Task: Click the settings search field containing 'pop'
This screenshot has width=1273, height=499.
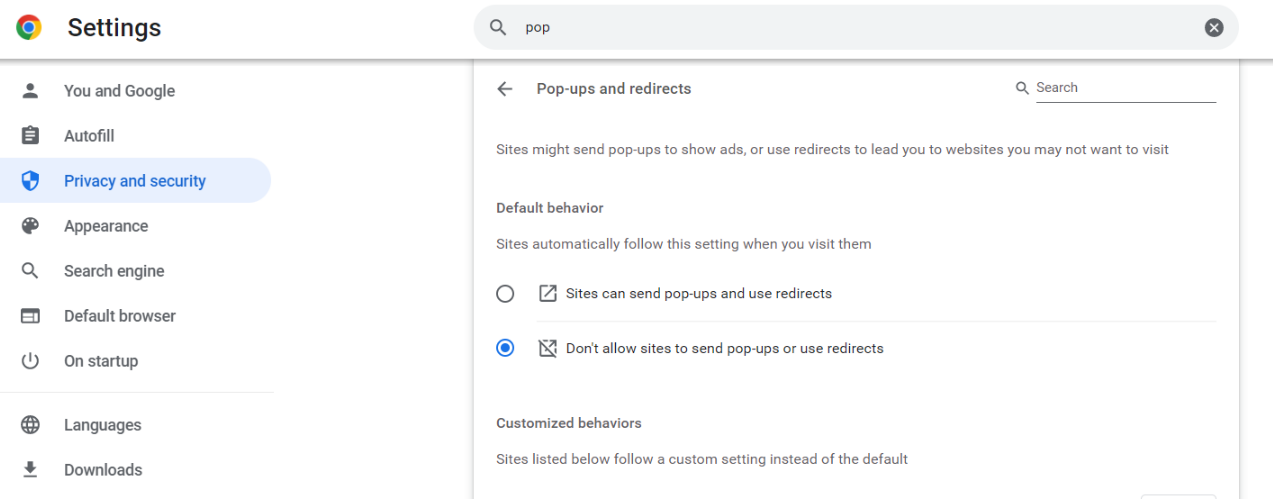Action: click(856, 28)
